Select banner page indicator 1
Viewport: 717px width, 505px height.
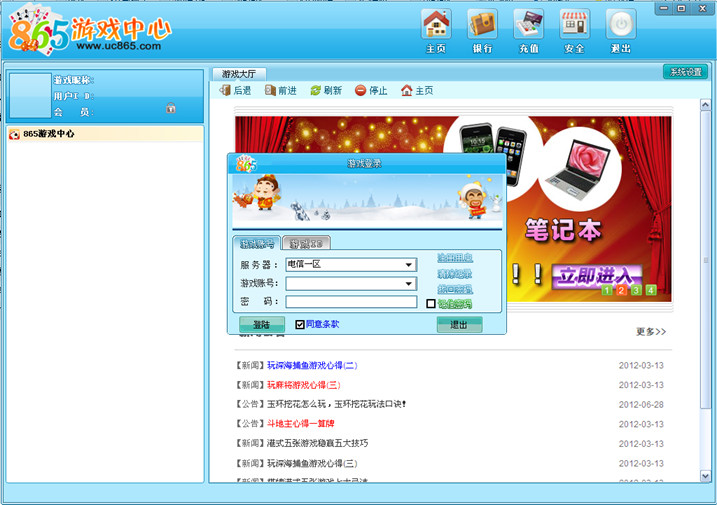point(606,290)
